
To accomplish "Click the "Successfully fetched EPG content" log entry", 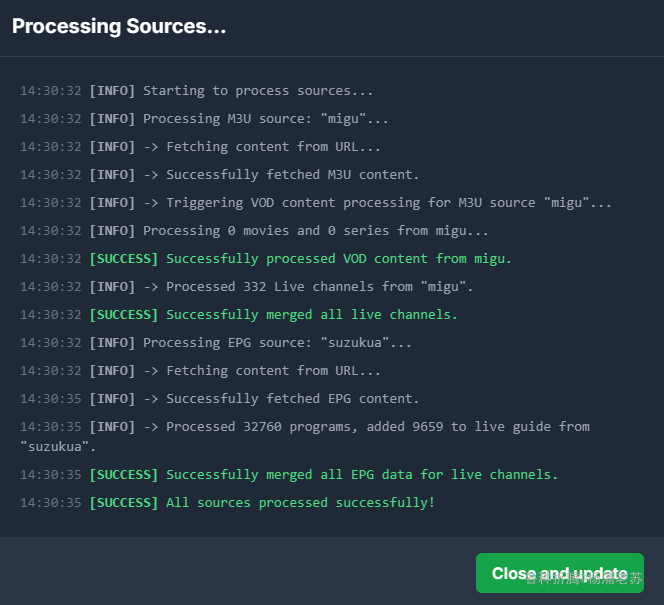I will click(x=292, y=399).
